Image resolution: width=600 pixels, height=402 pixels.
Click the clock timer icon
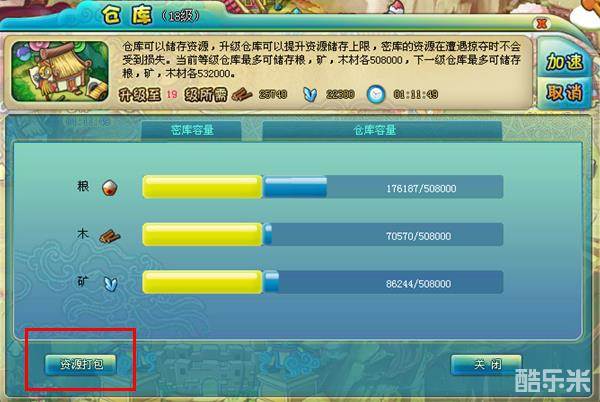(376, 94)
